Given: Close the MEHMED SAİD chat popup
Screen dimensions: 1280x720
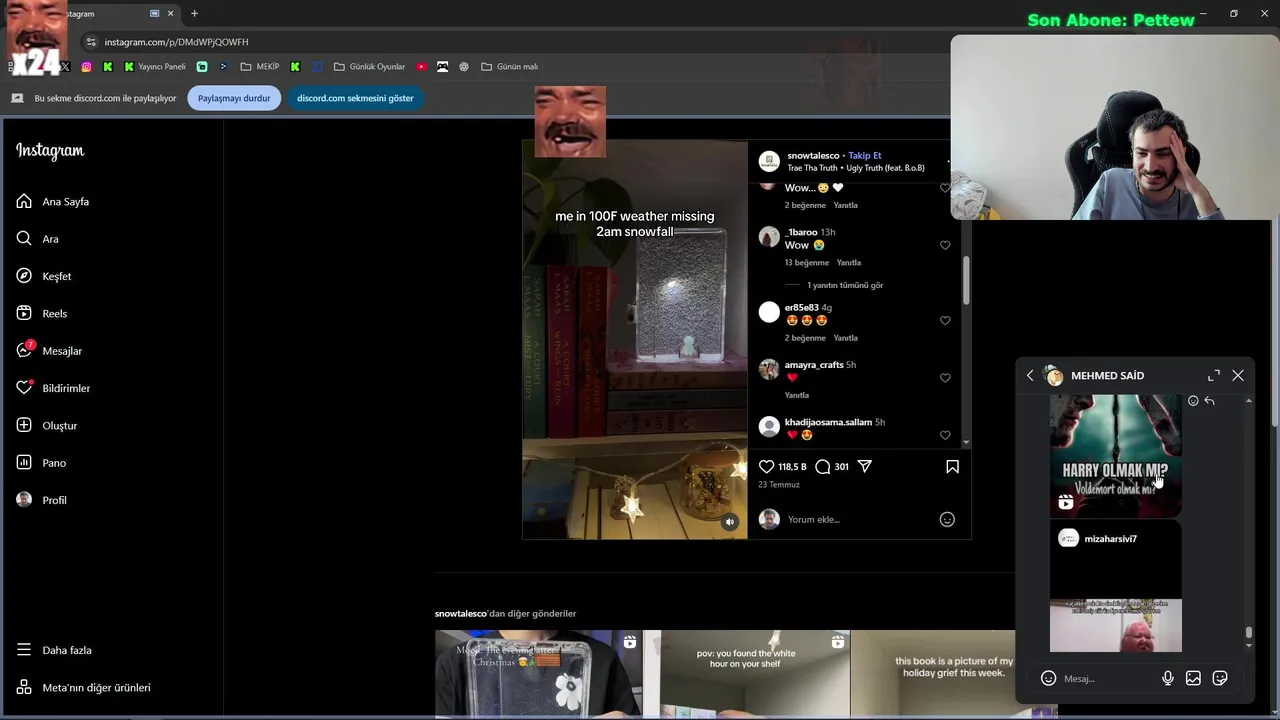Looking at the screenshot, I should pos(1238,376).
